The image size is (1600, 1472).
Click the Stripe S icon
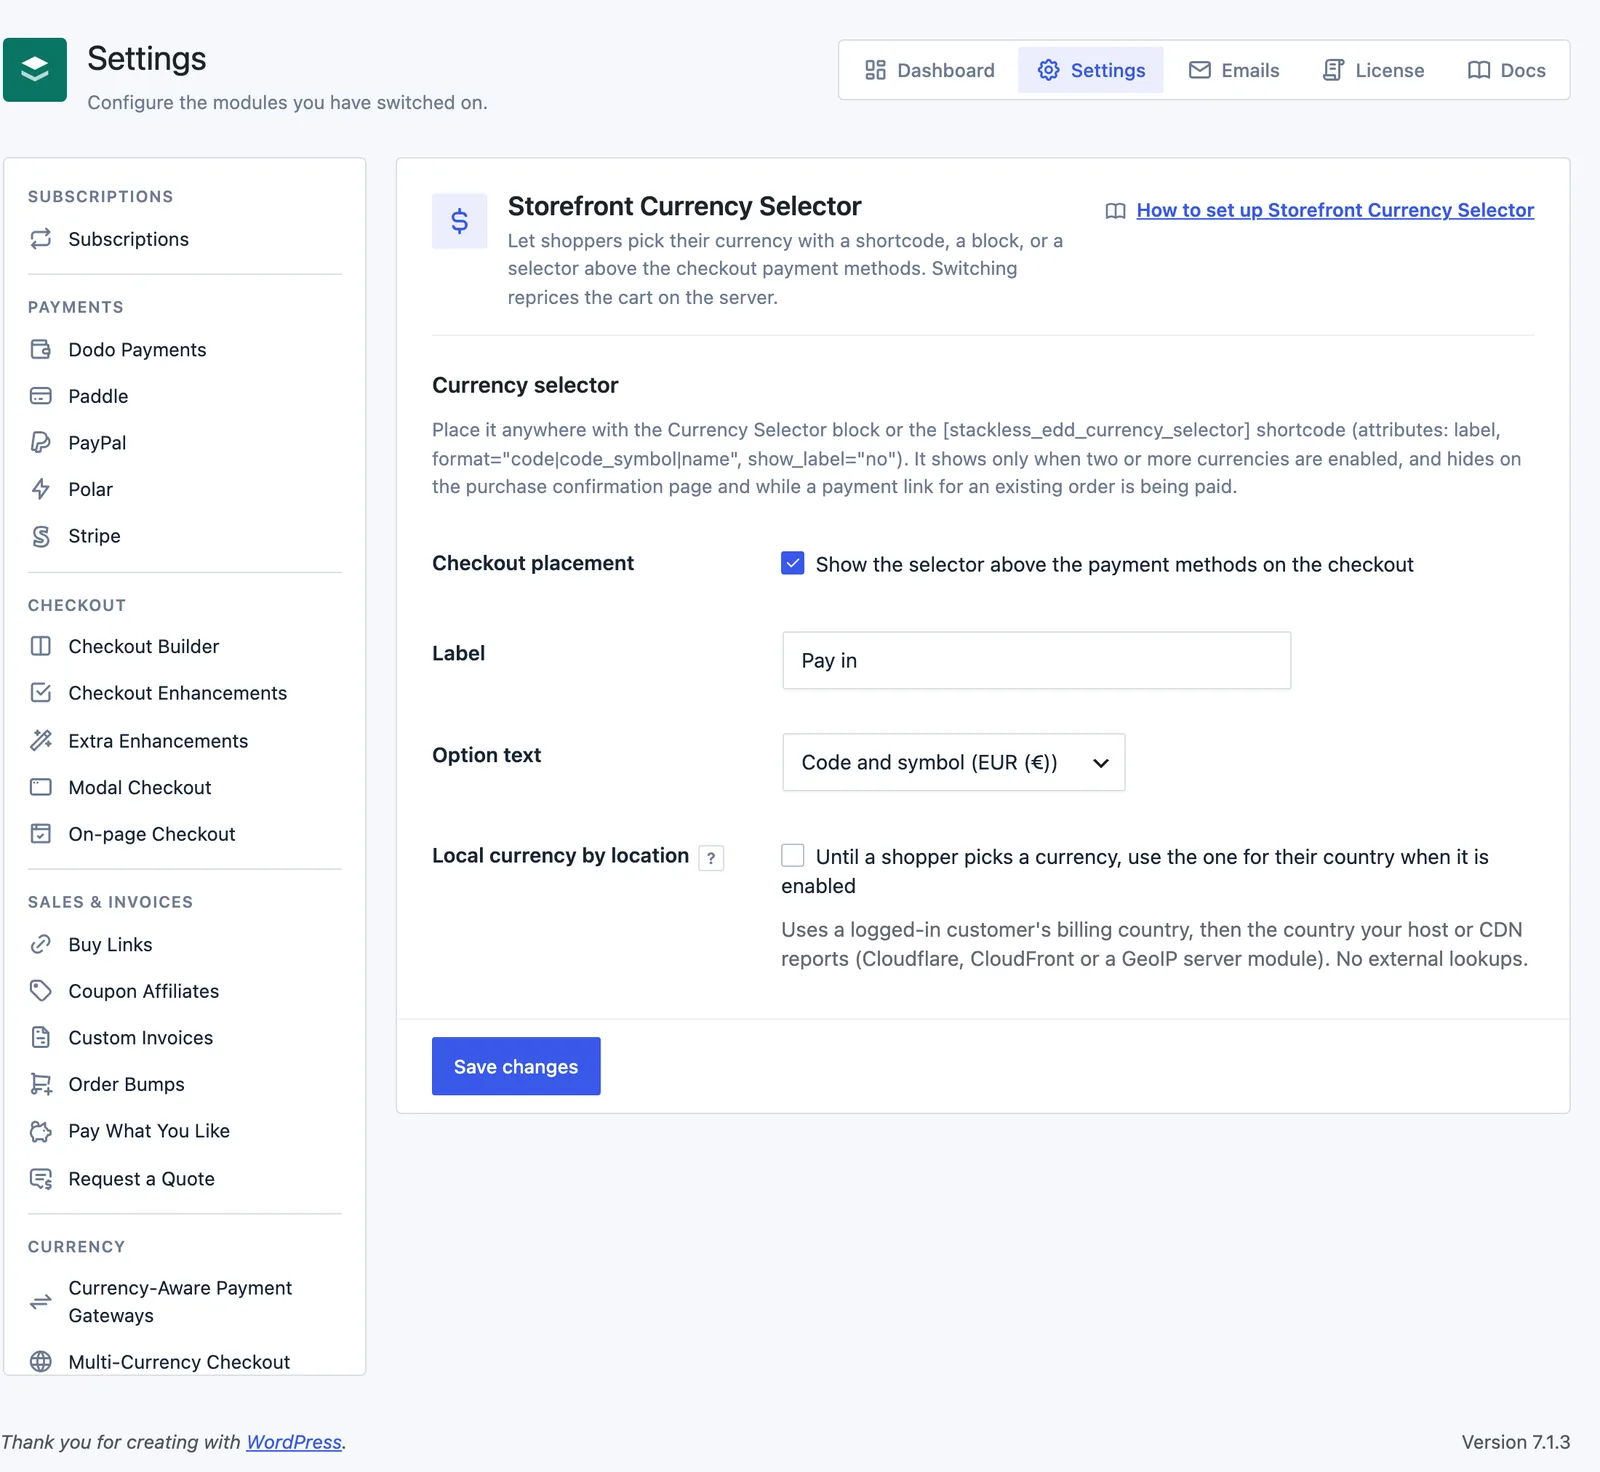41,536
